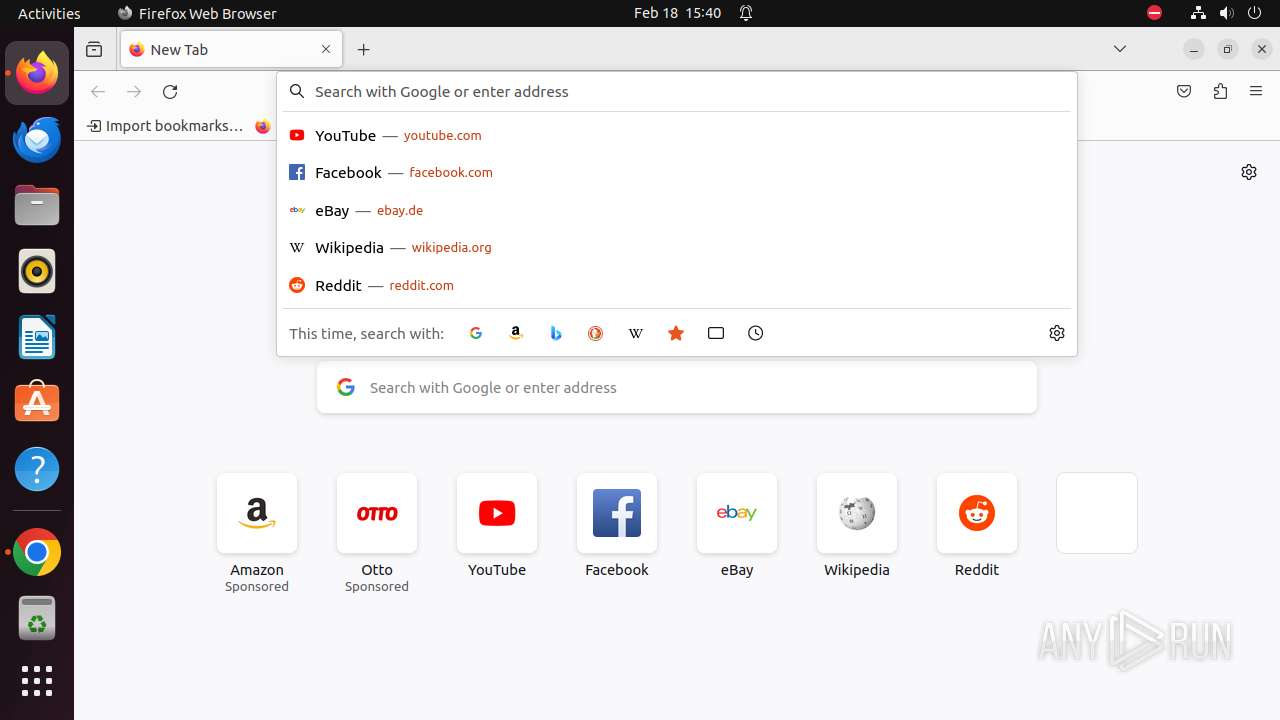The image size is (1280, 720).
Task: Expand the list all tabs dropdown
Action: point(1120,49)
